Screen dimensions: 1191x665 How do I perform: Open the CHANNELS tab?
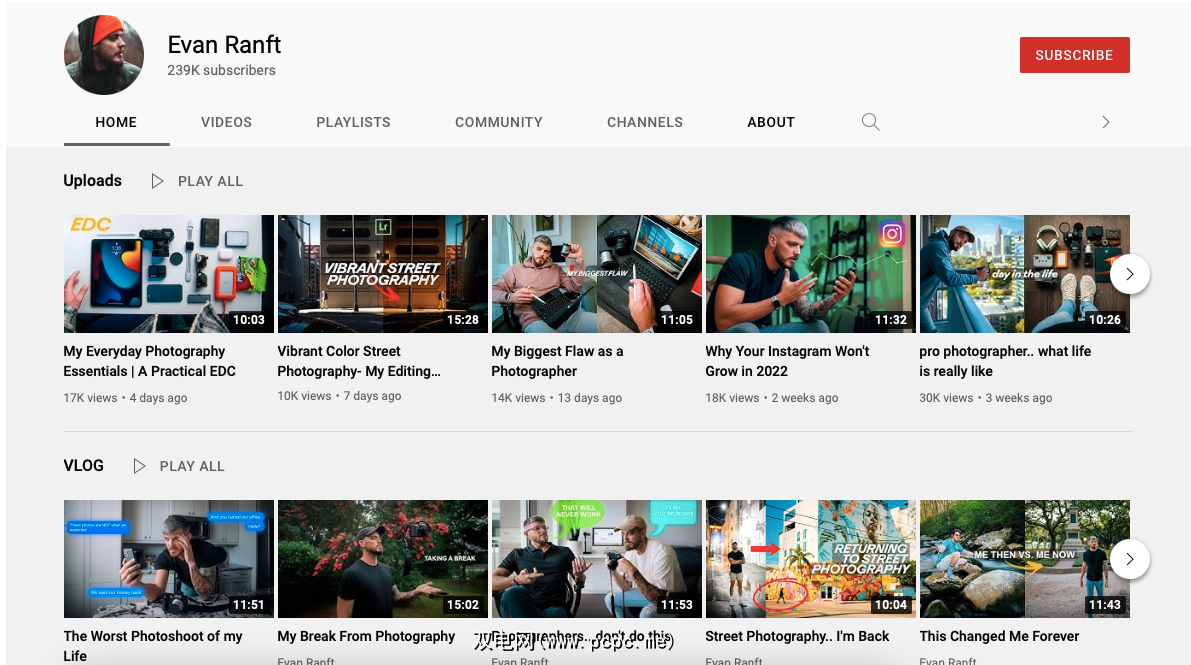point(645,122)
